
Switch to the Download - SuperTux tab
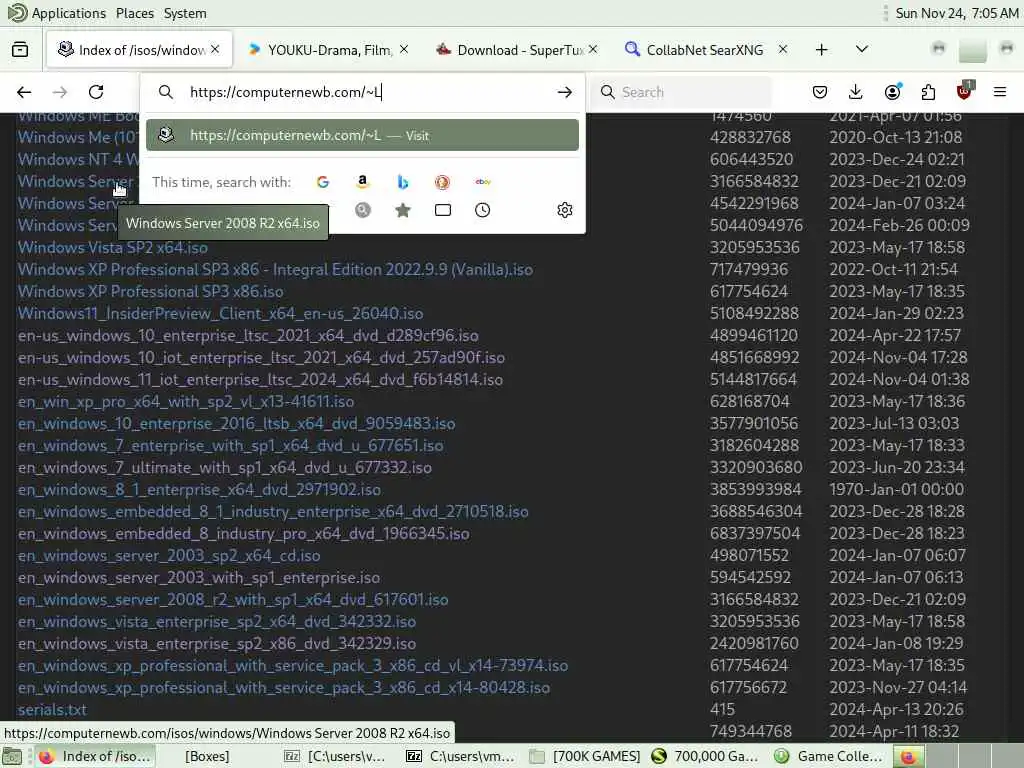(516, 50)
